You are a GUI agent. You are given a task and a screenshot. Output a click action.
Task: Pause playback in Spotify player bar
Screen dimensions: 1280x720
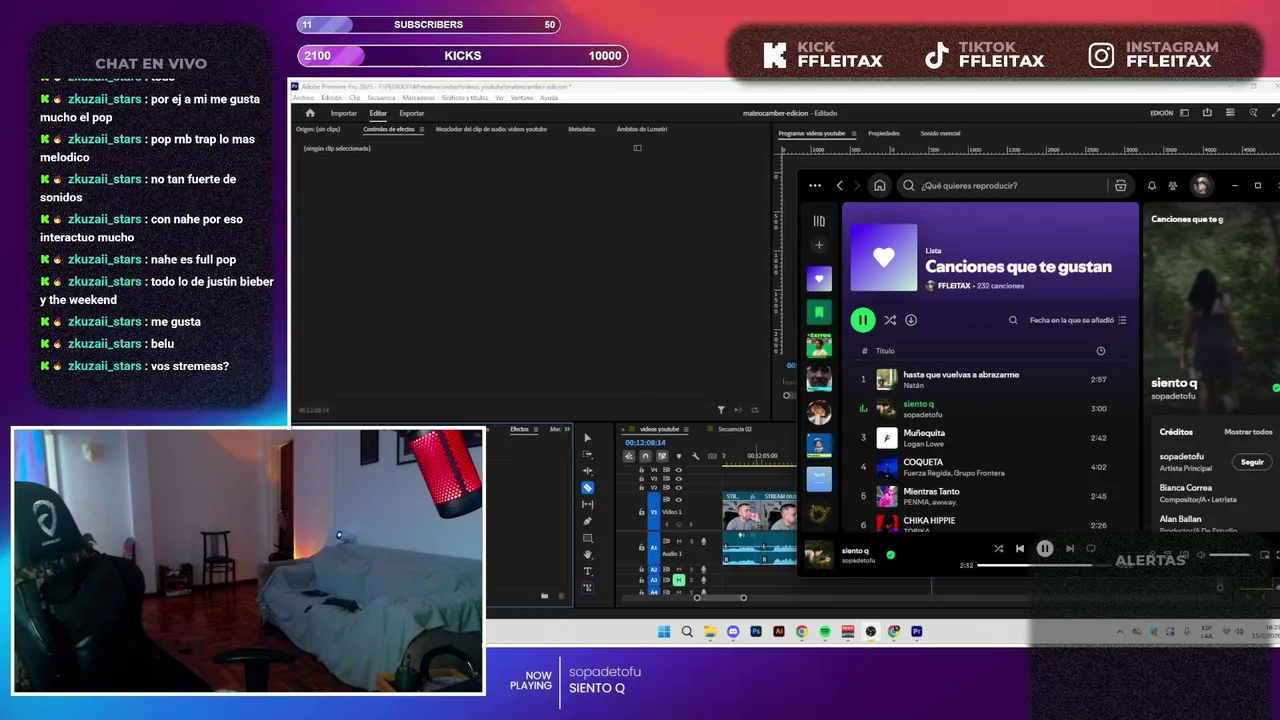click(x=1044, y=548)
